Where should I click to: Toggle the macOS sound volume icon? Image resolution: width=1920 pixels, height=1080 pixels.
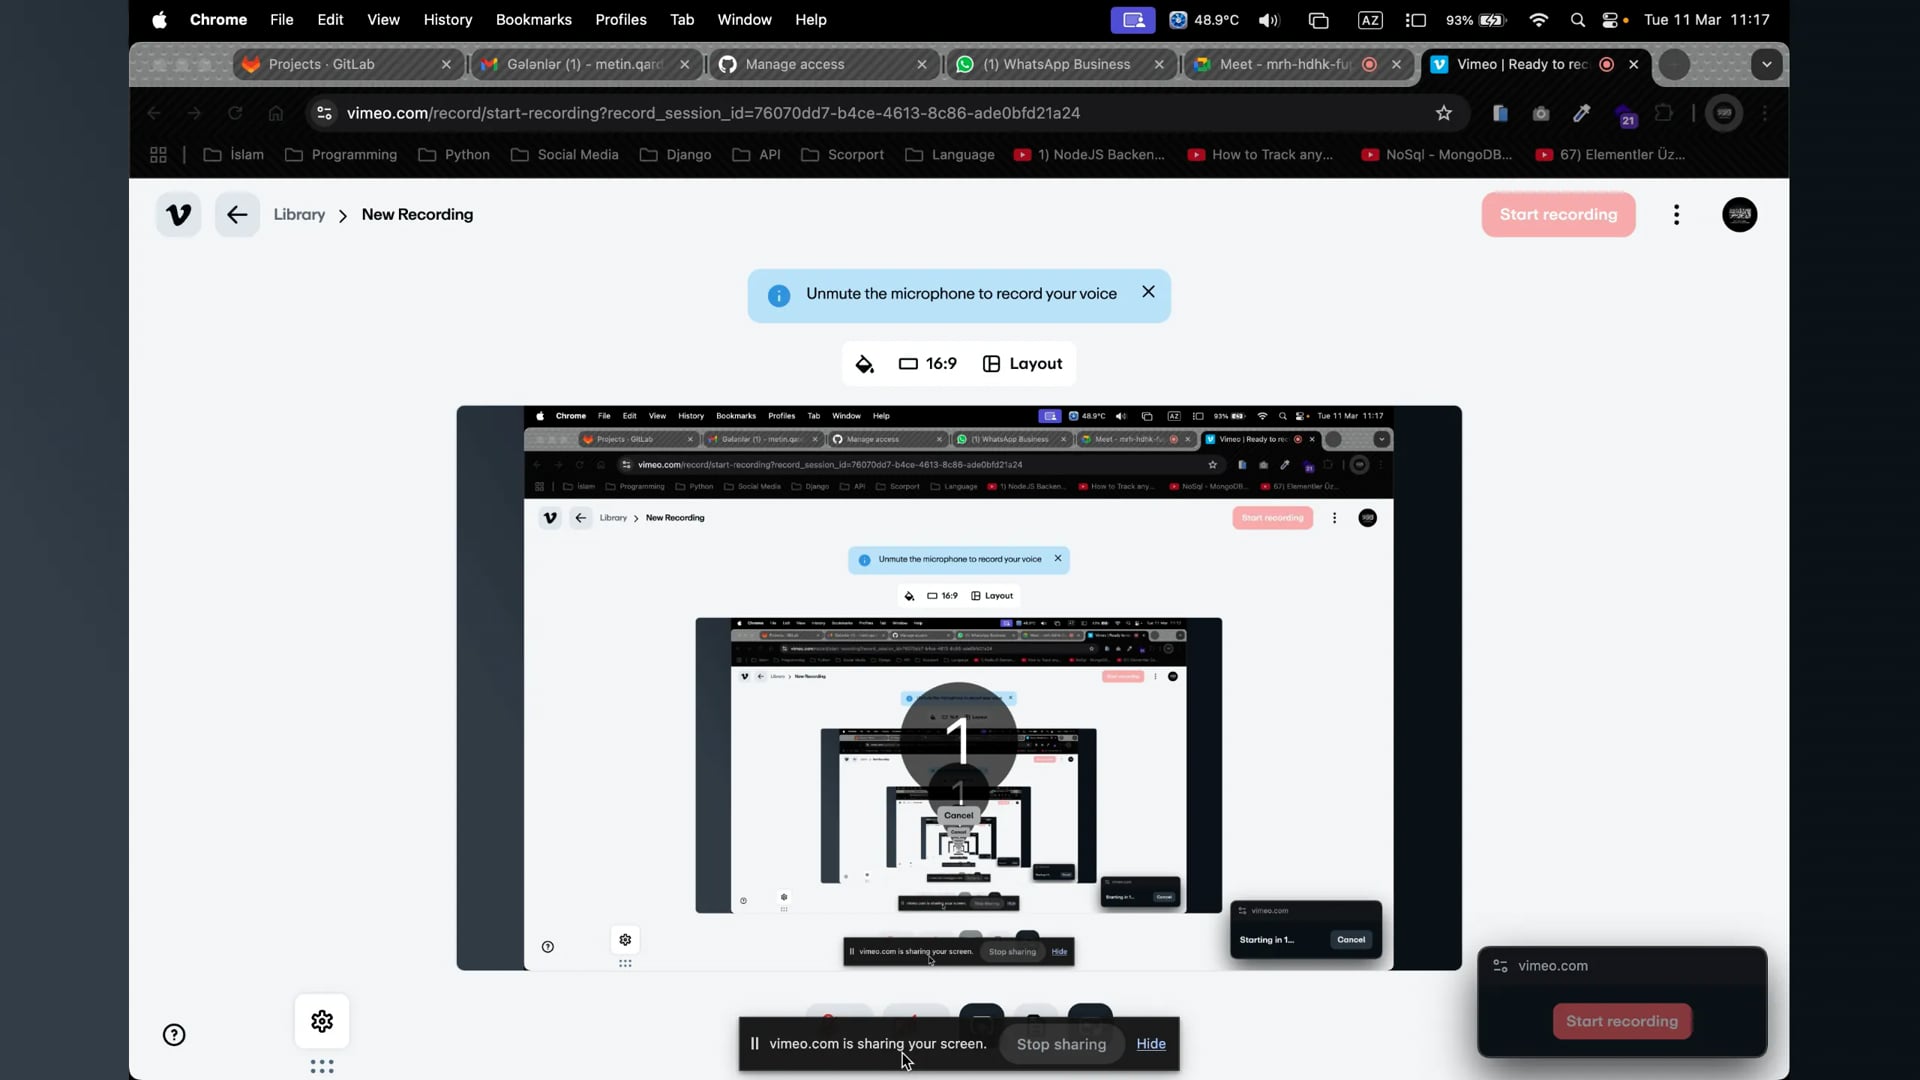[x=1268, y=20]
